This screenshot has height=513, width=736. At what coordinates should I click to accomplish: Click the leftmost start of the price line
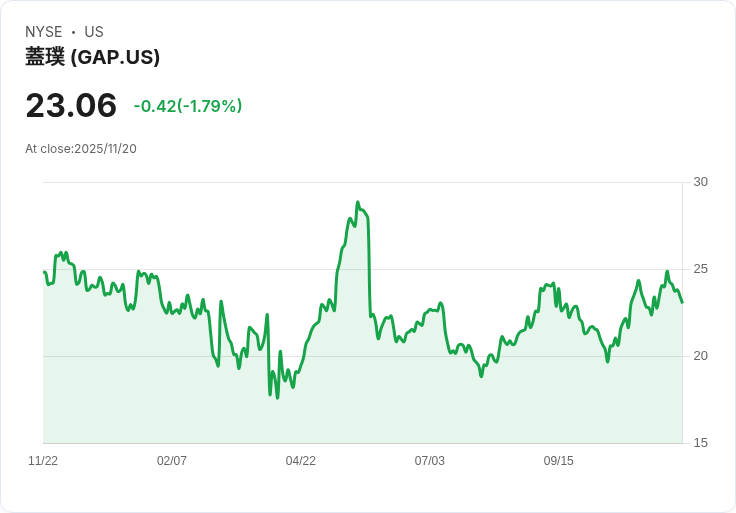44,272
